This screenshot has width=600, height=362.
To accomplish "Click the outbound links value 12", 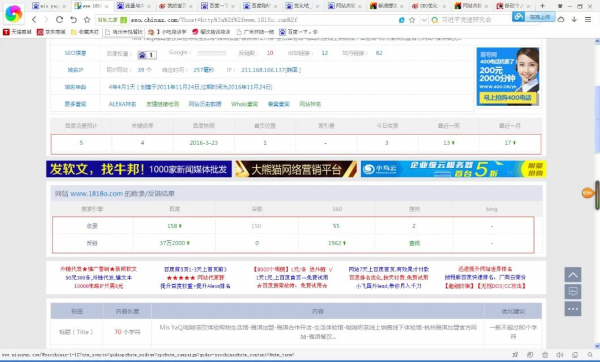I will 324,53.
